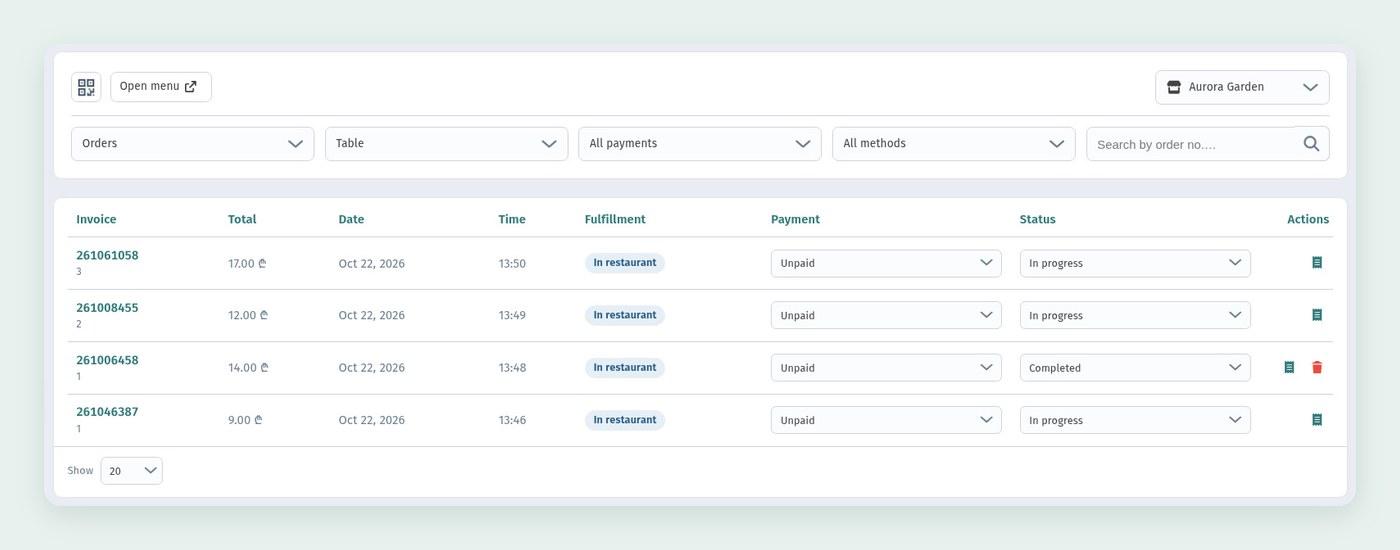1400x550 pixels.
Task: Click the 13:50 time cell
Action: pyautogui.click(x=512, y=264)
